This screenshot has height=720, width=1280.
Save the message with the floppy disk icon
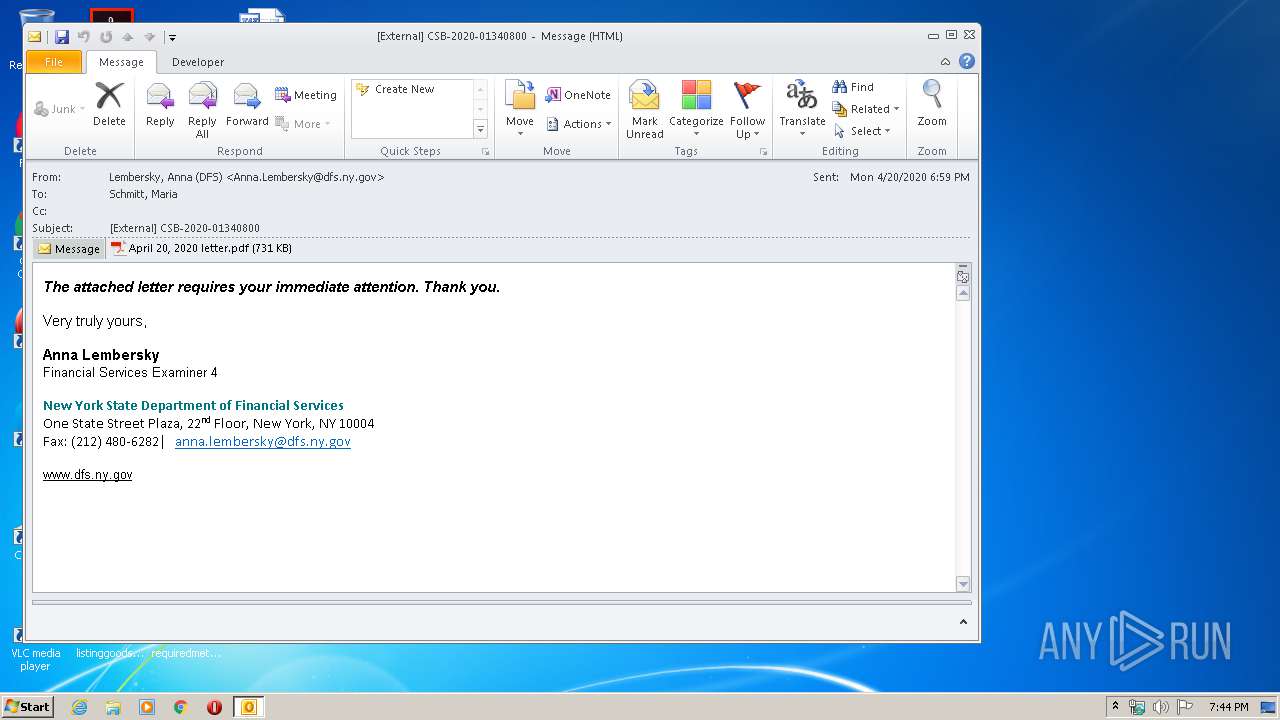tap(62, 37)
